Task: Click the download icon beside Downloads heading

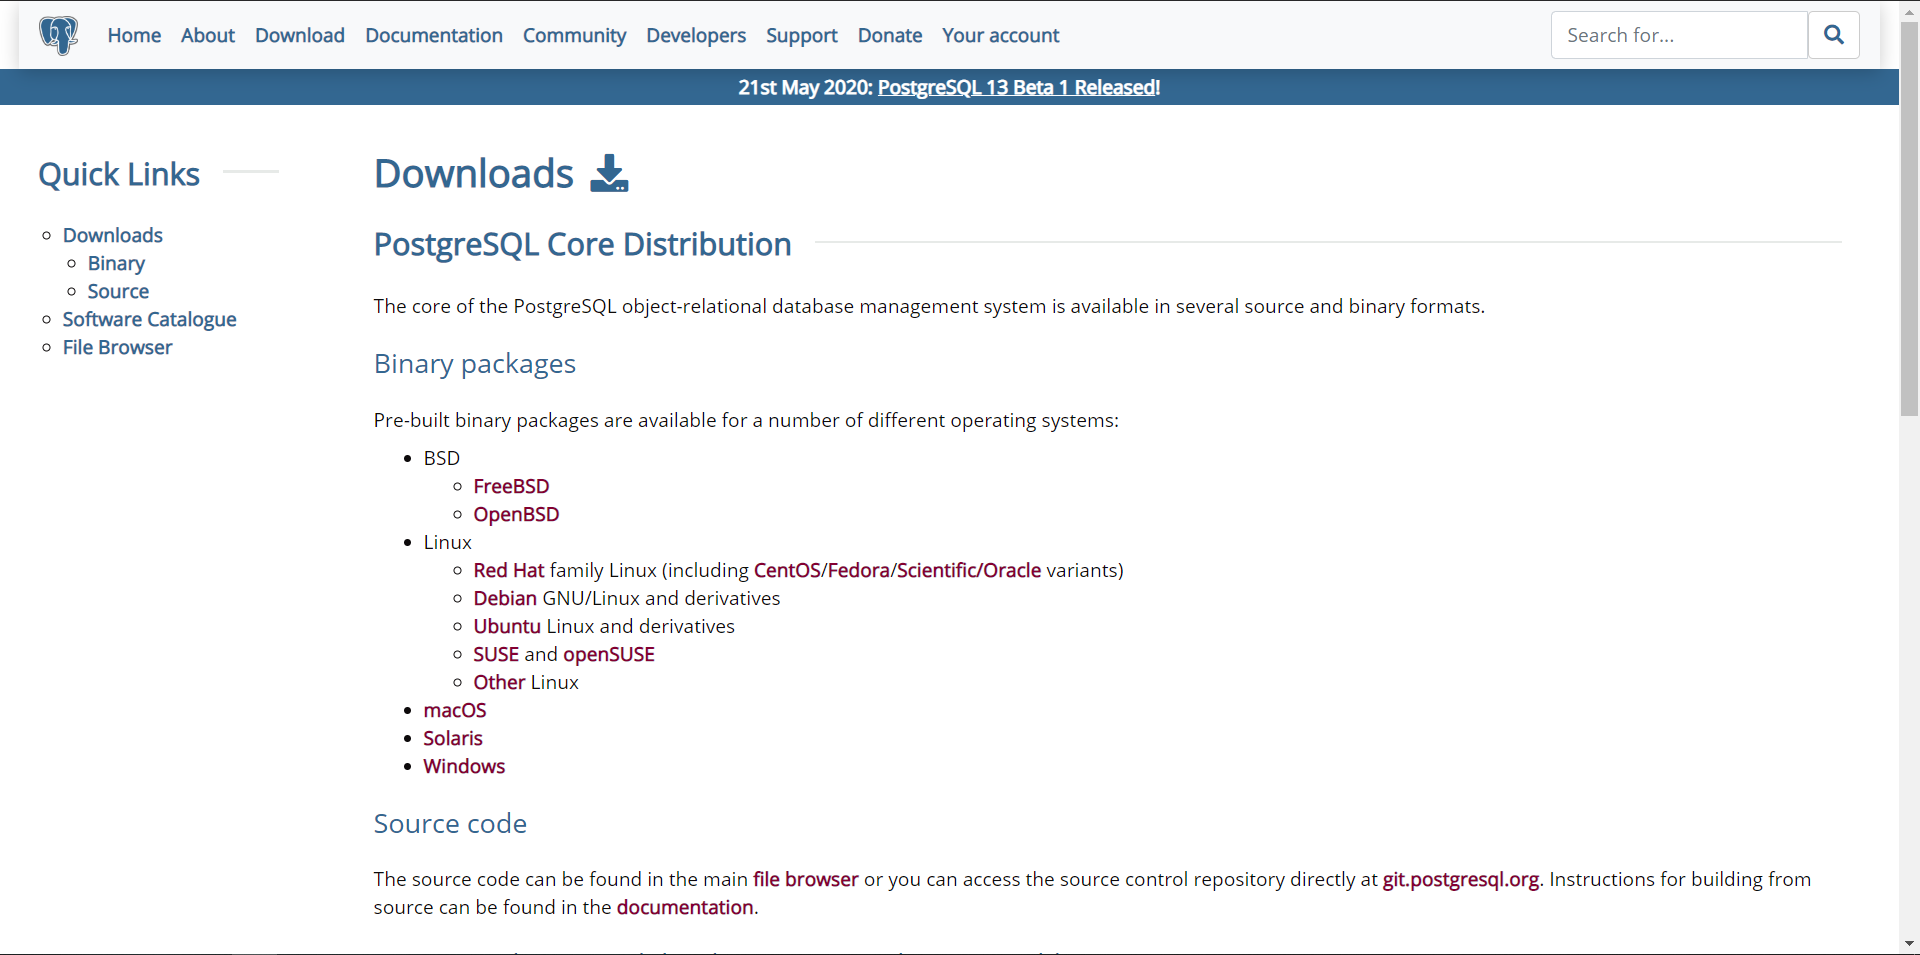Action: (608, 173)
